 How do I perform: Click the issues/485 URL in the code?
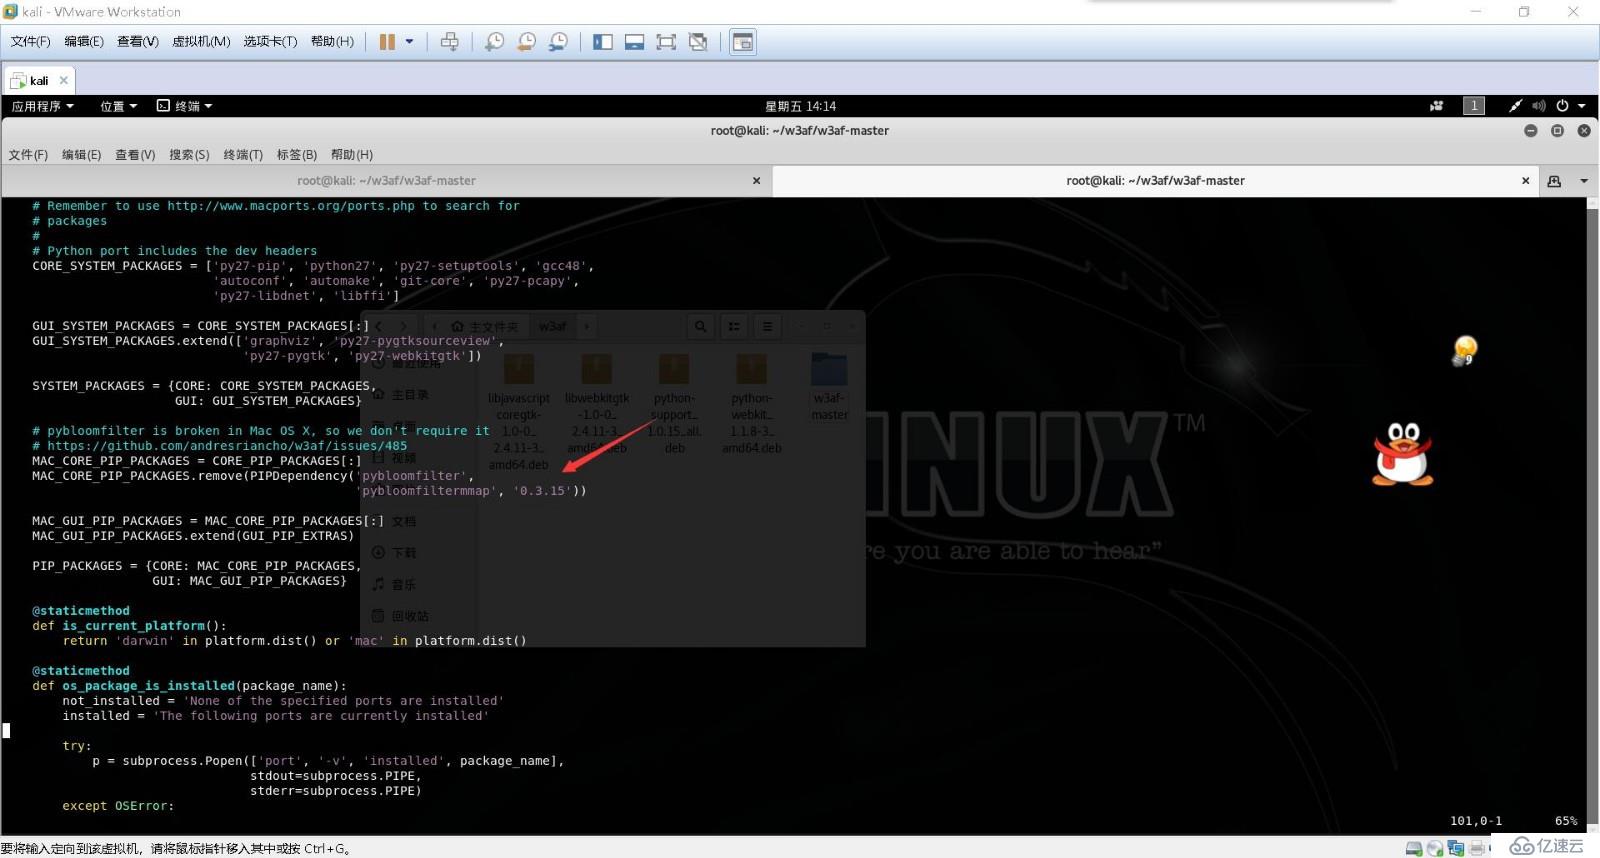click(x=227, y=446)
